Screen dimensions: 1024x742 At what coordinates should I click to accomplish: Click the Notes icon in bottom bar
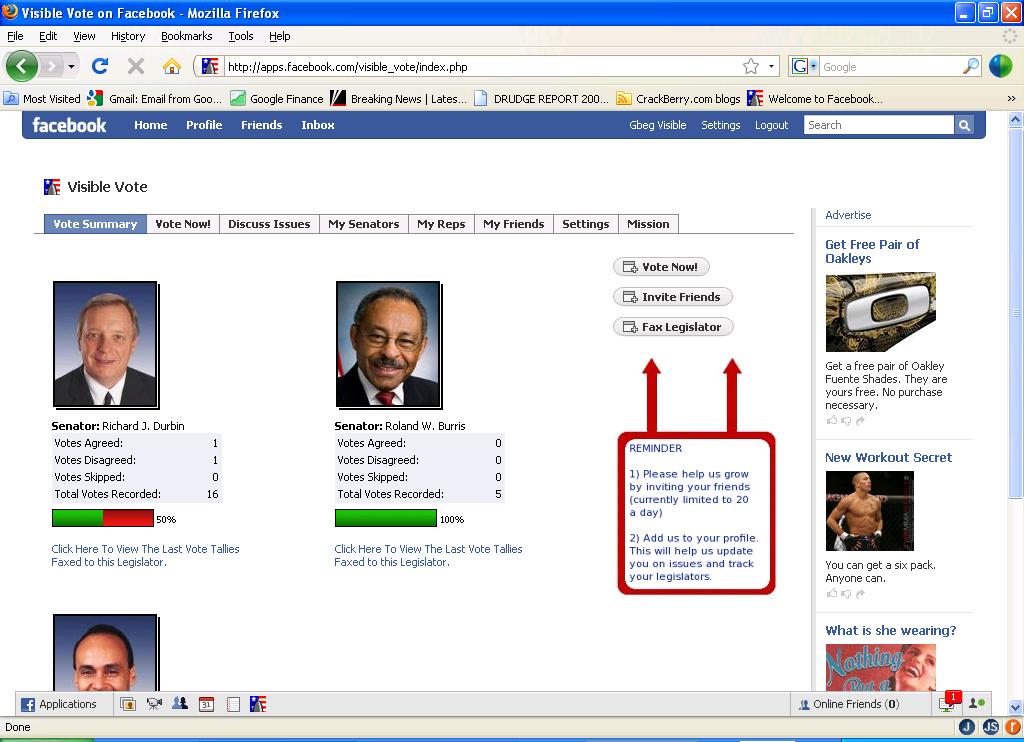coord(232,704)
